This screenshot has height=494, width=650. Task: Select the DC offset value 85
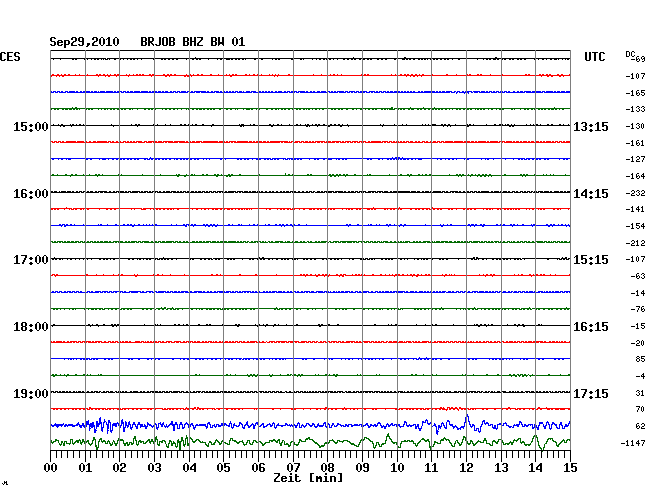point(640,359)
